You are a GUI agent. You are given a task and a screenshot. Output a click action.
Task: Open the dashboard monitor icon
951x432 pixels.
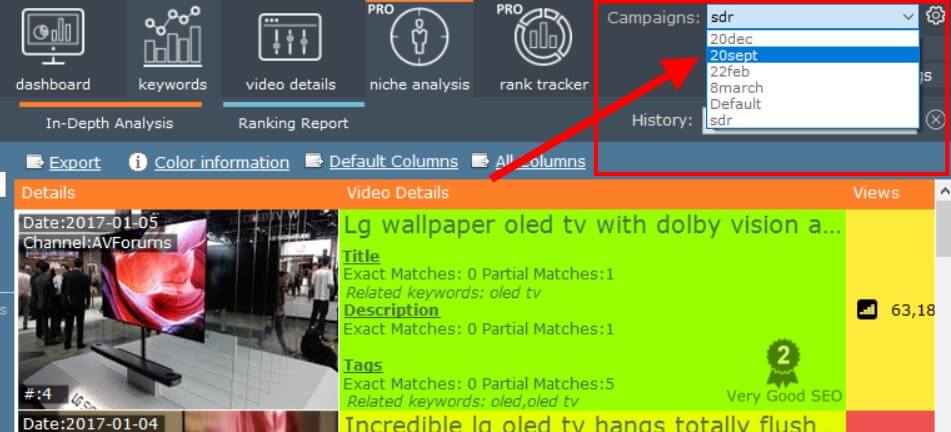click(53, 36)
